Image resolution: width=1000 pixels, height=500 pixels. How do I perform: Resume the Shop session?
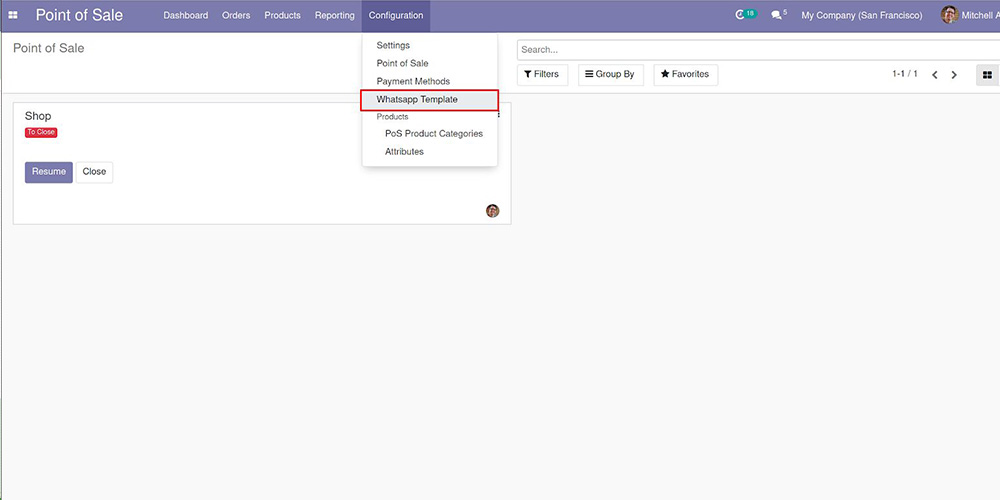pos(48,172)
